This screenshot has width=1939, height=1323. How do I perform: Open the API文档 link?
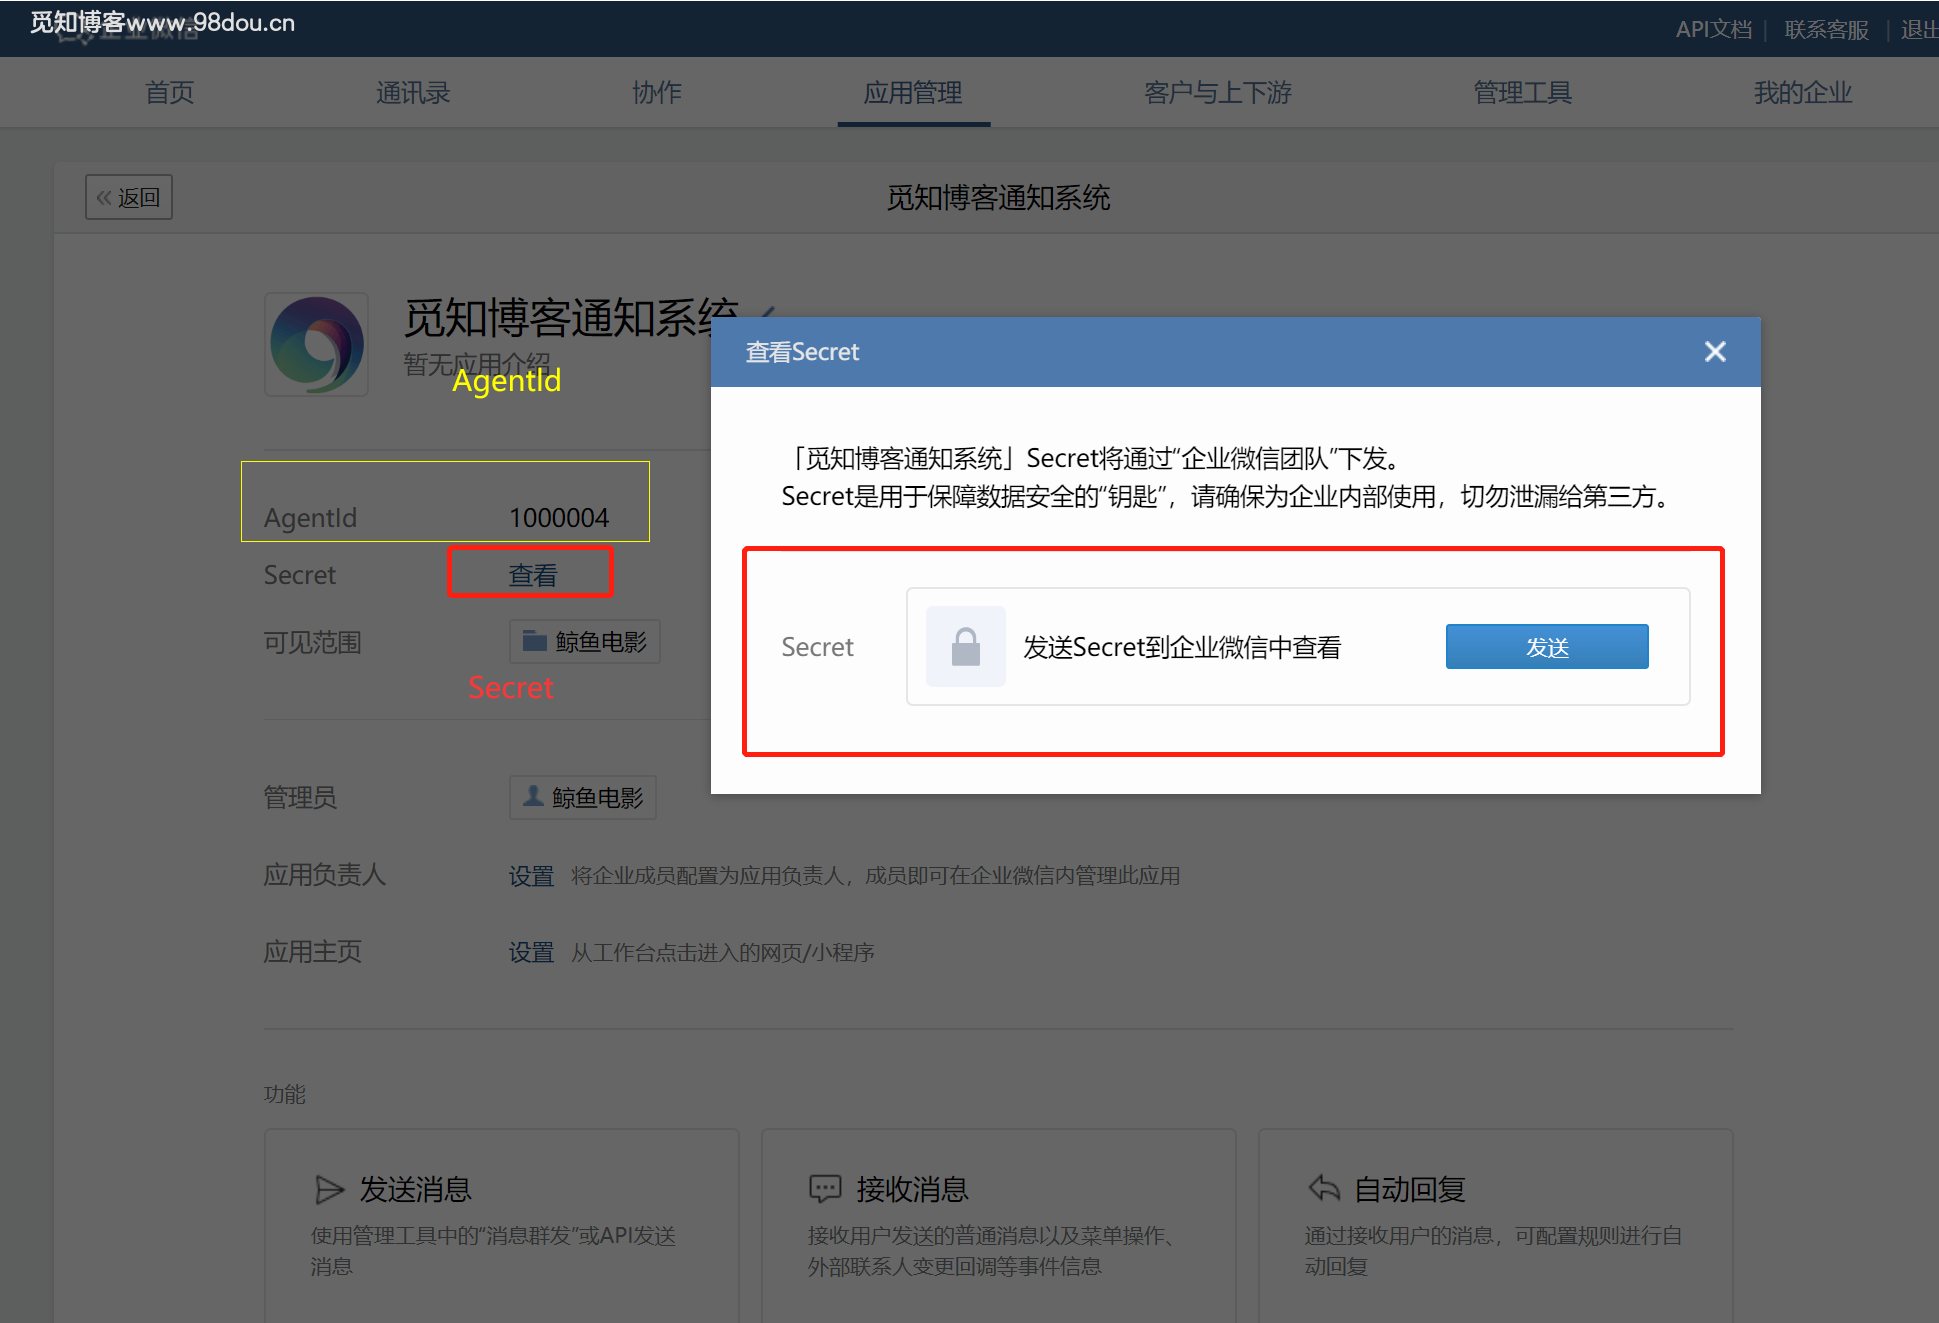point(1714,29)
